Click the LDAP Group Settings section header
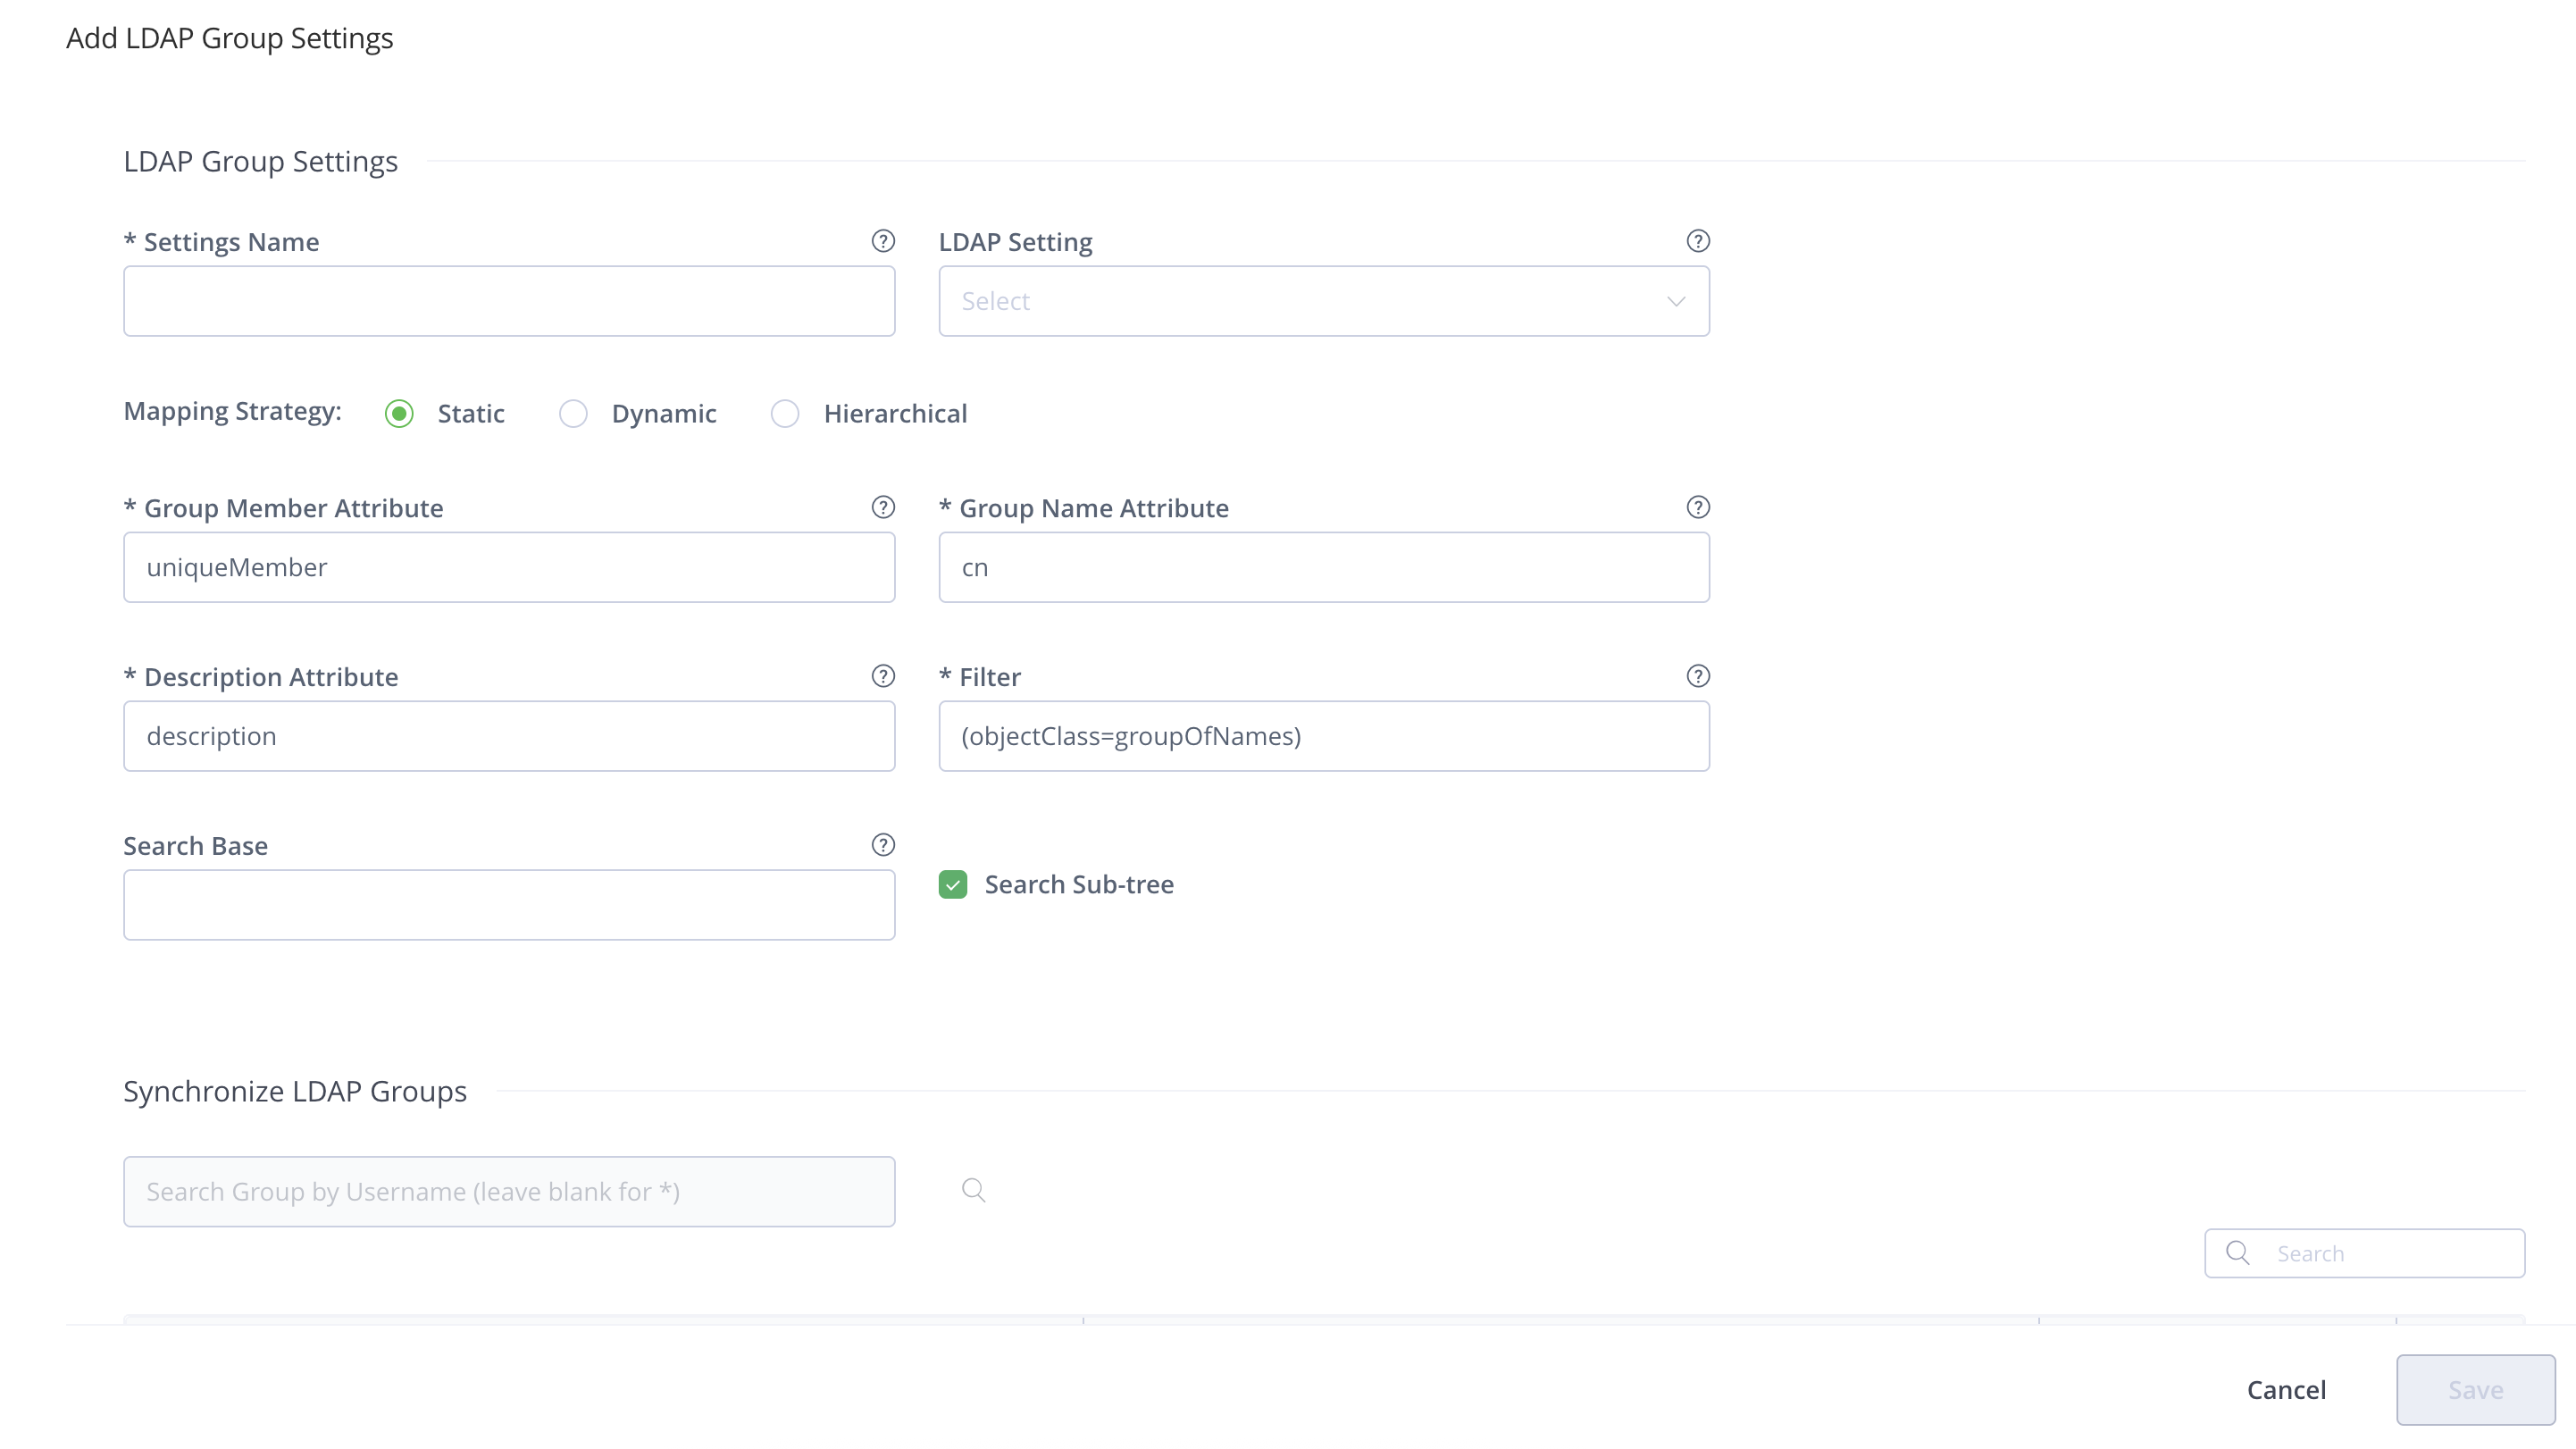The height and width of the screenshot is (1449, 2576). 260,160
